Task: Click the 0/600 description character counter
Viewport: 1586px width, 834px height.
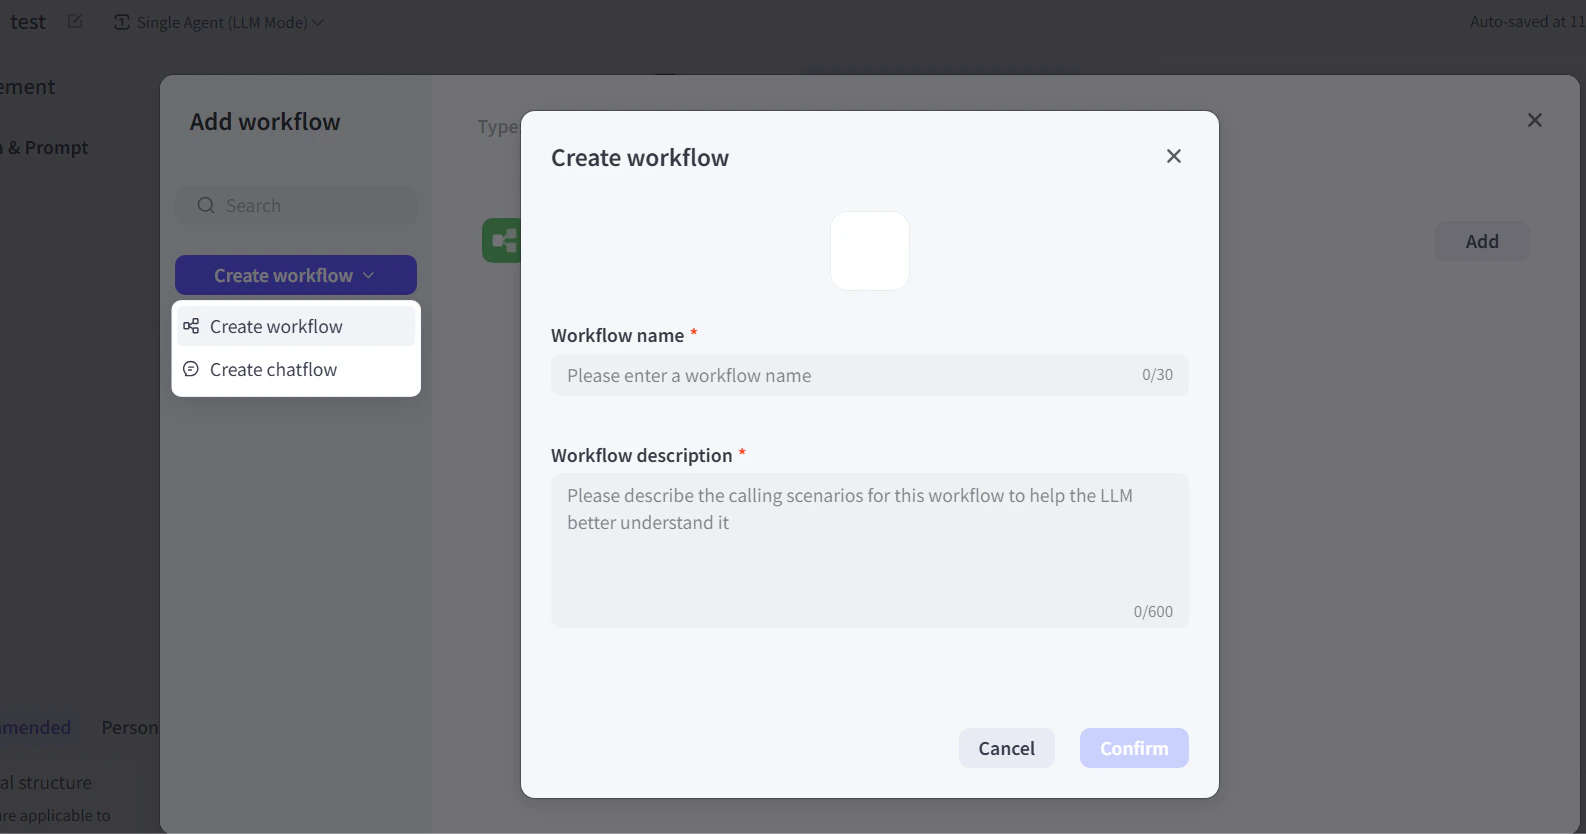Action: (1153, 611)
